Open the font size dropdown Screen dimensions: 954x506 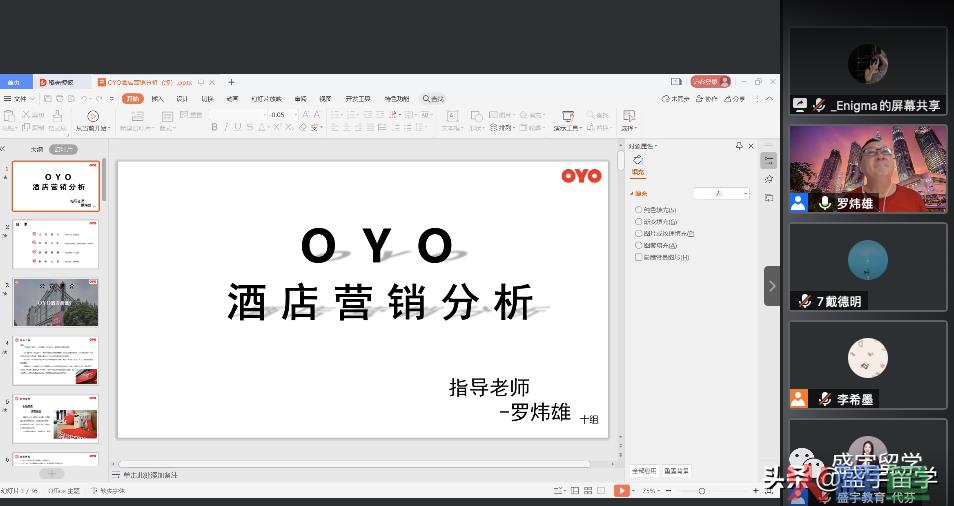295,114
